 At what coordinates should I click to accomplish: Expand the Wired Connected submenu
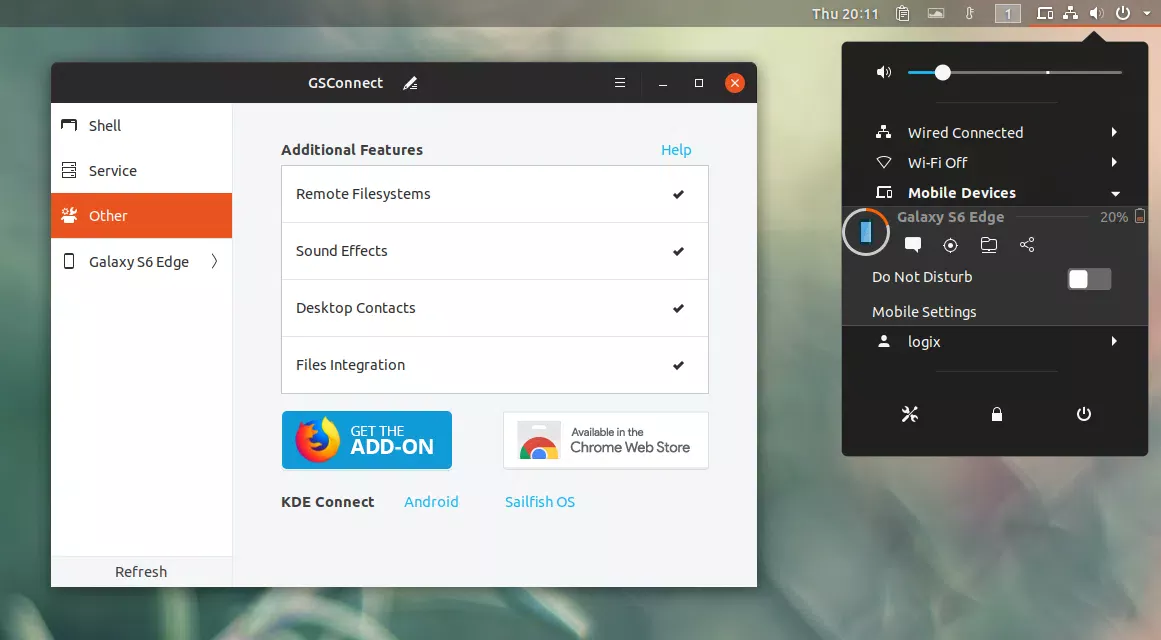coord(1114,133)
